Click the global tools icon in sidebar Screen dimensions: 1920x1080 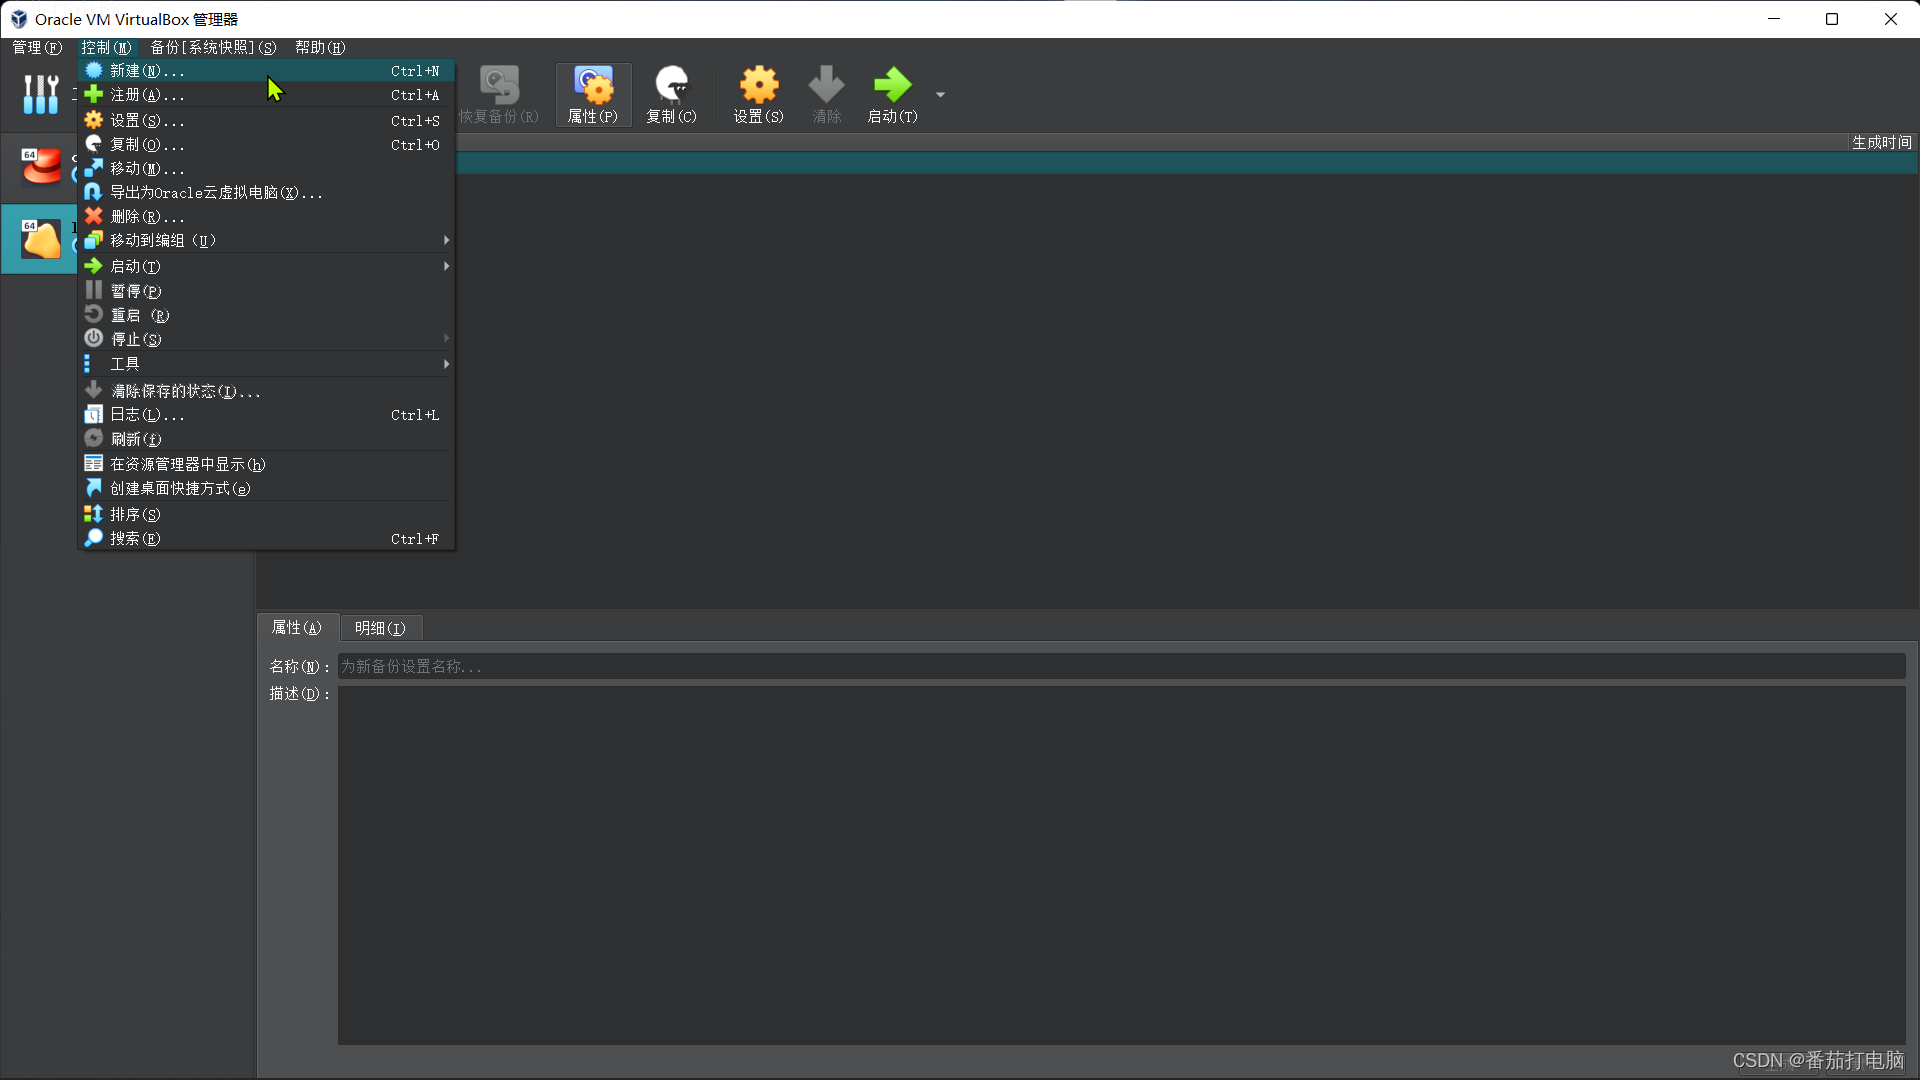(x=40, y=94)
